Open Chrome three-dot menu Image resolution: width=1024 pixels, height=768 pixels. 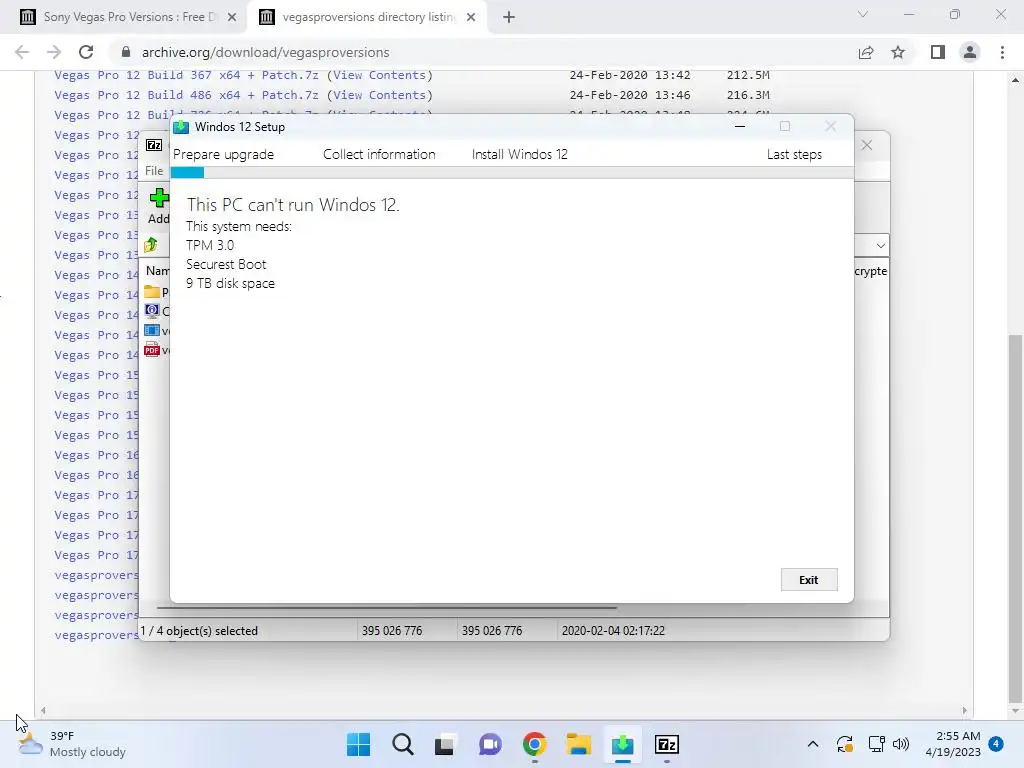click(1002, 52)
